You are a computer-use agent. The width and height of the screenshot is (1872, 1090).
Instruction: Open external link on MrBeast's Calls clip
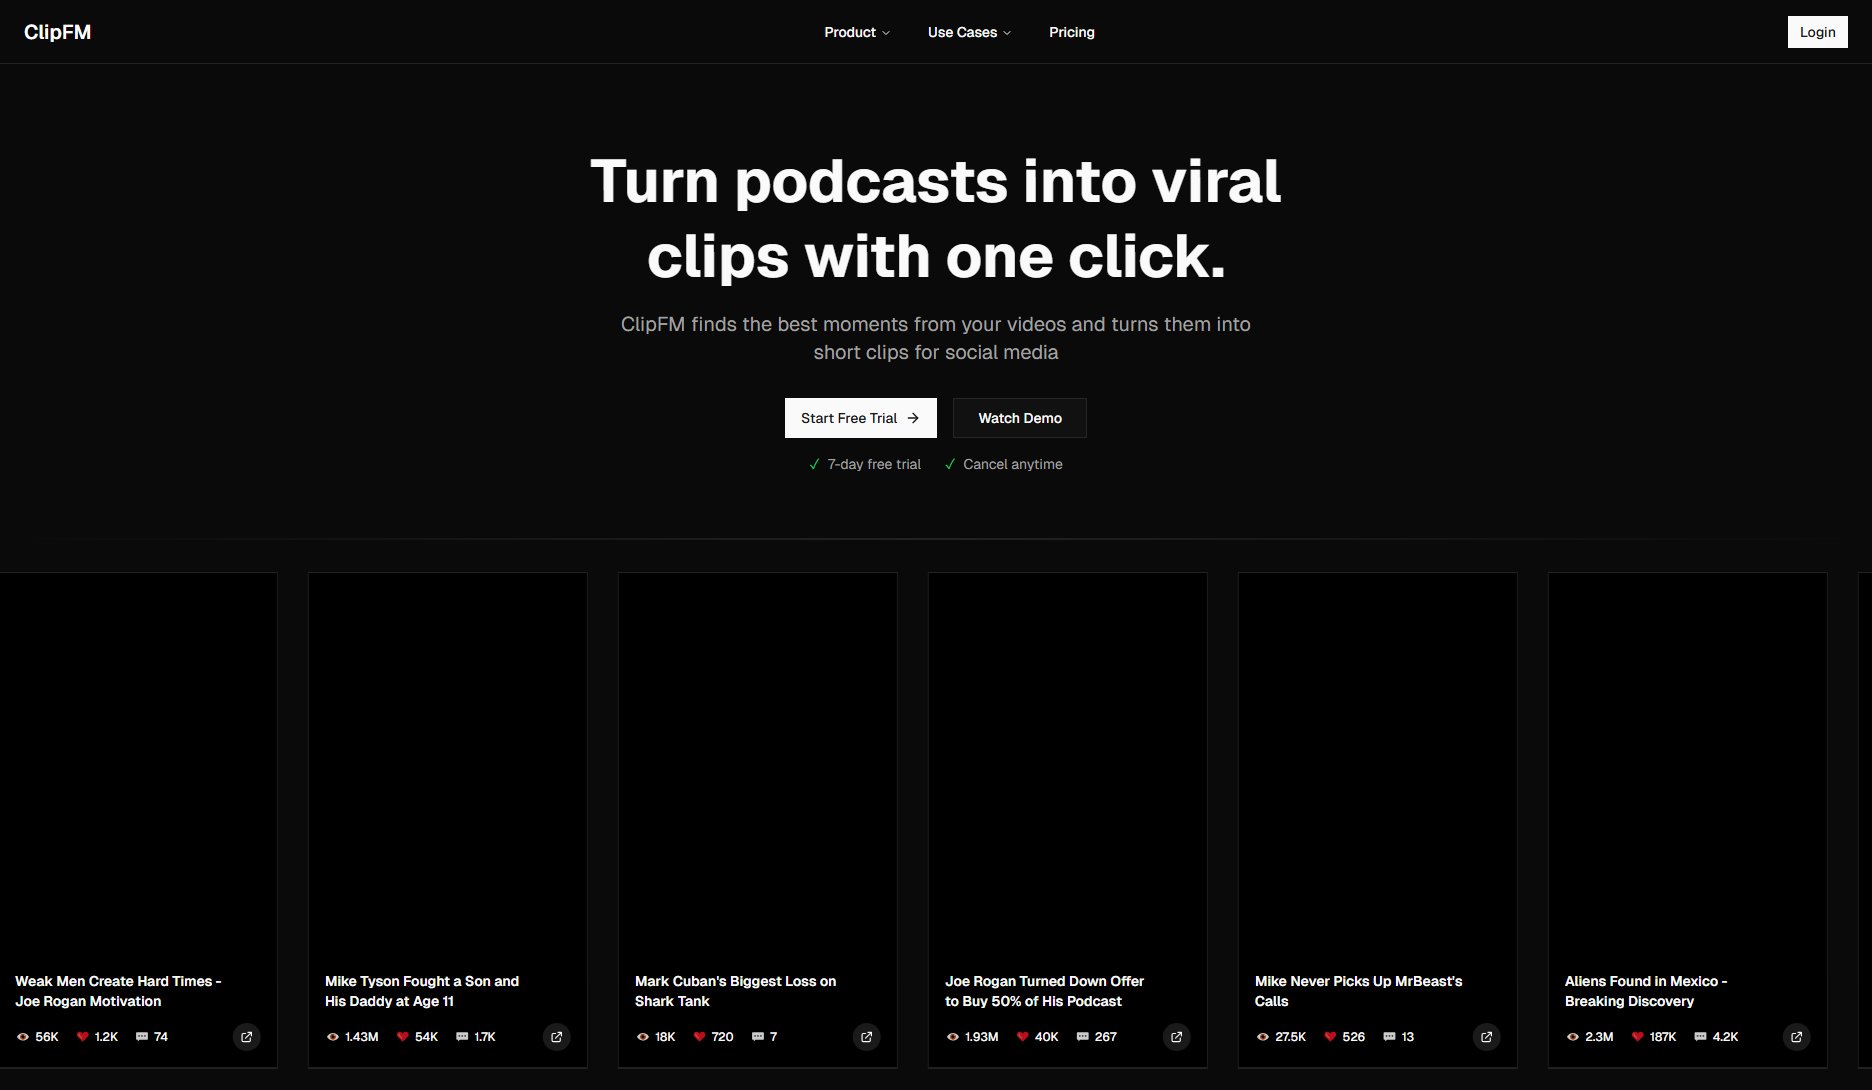click(x=1487, y=1037)
